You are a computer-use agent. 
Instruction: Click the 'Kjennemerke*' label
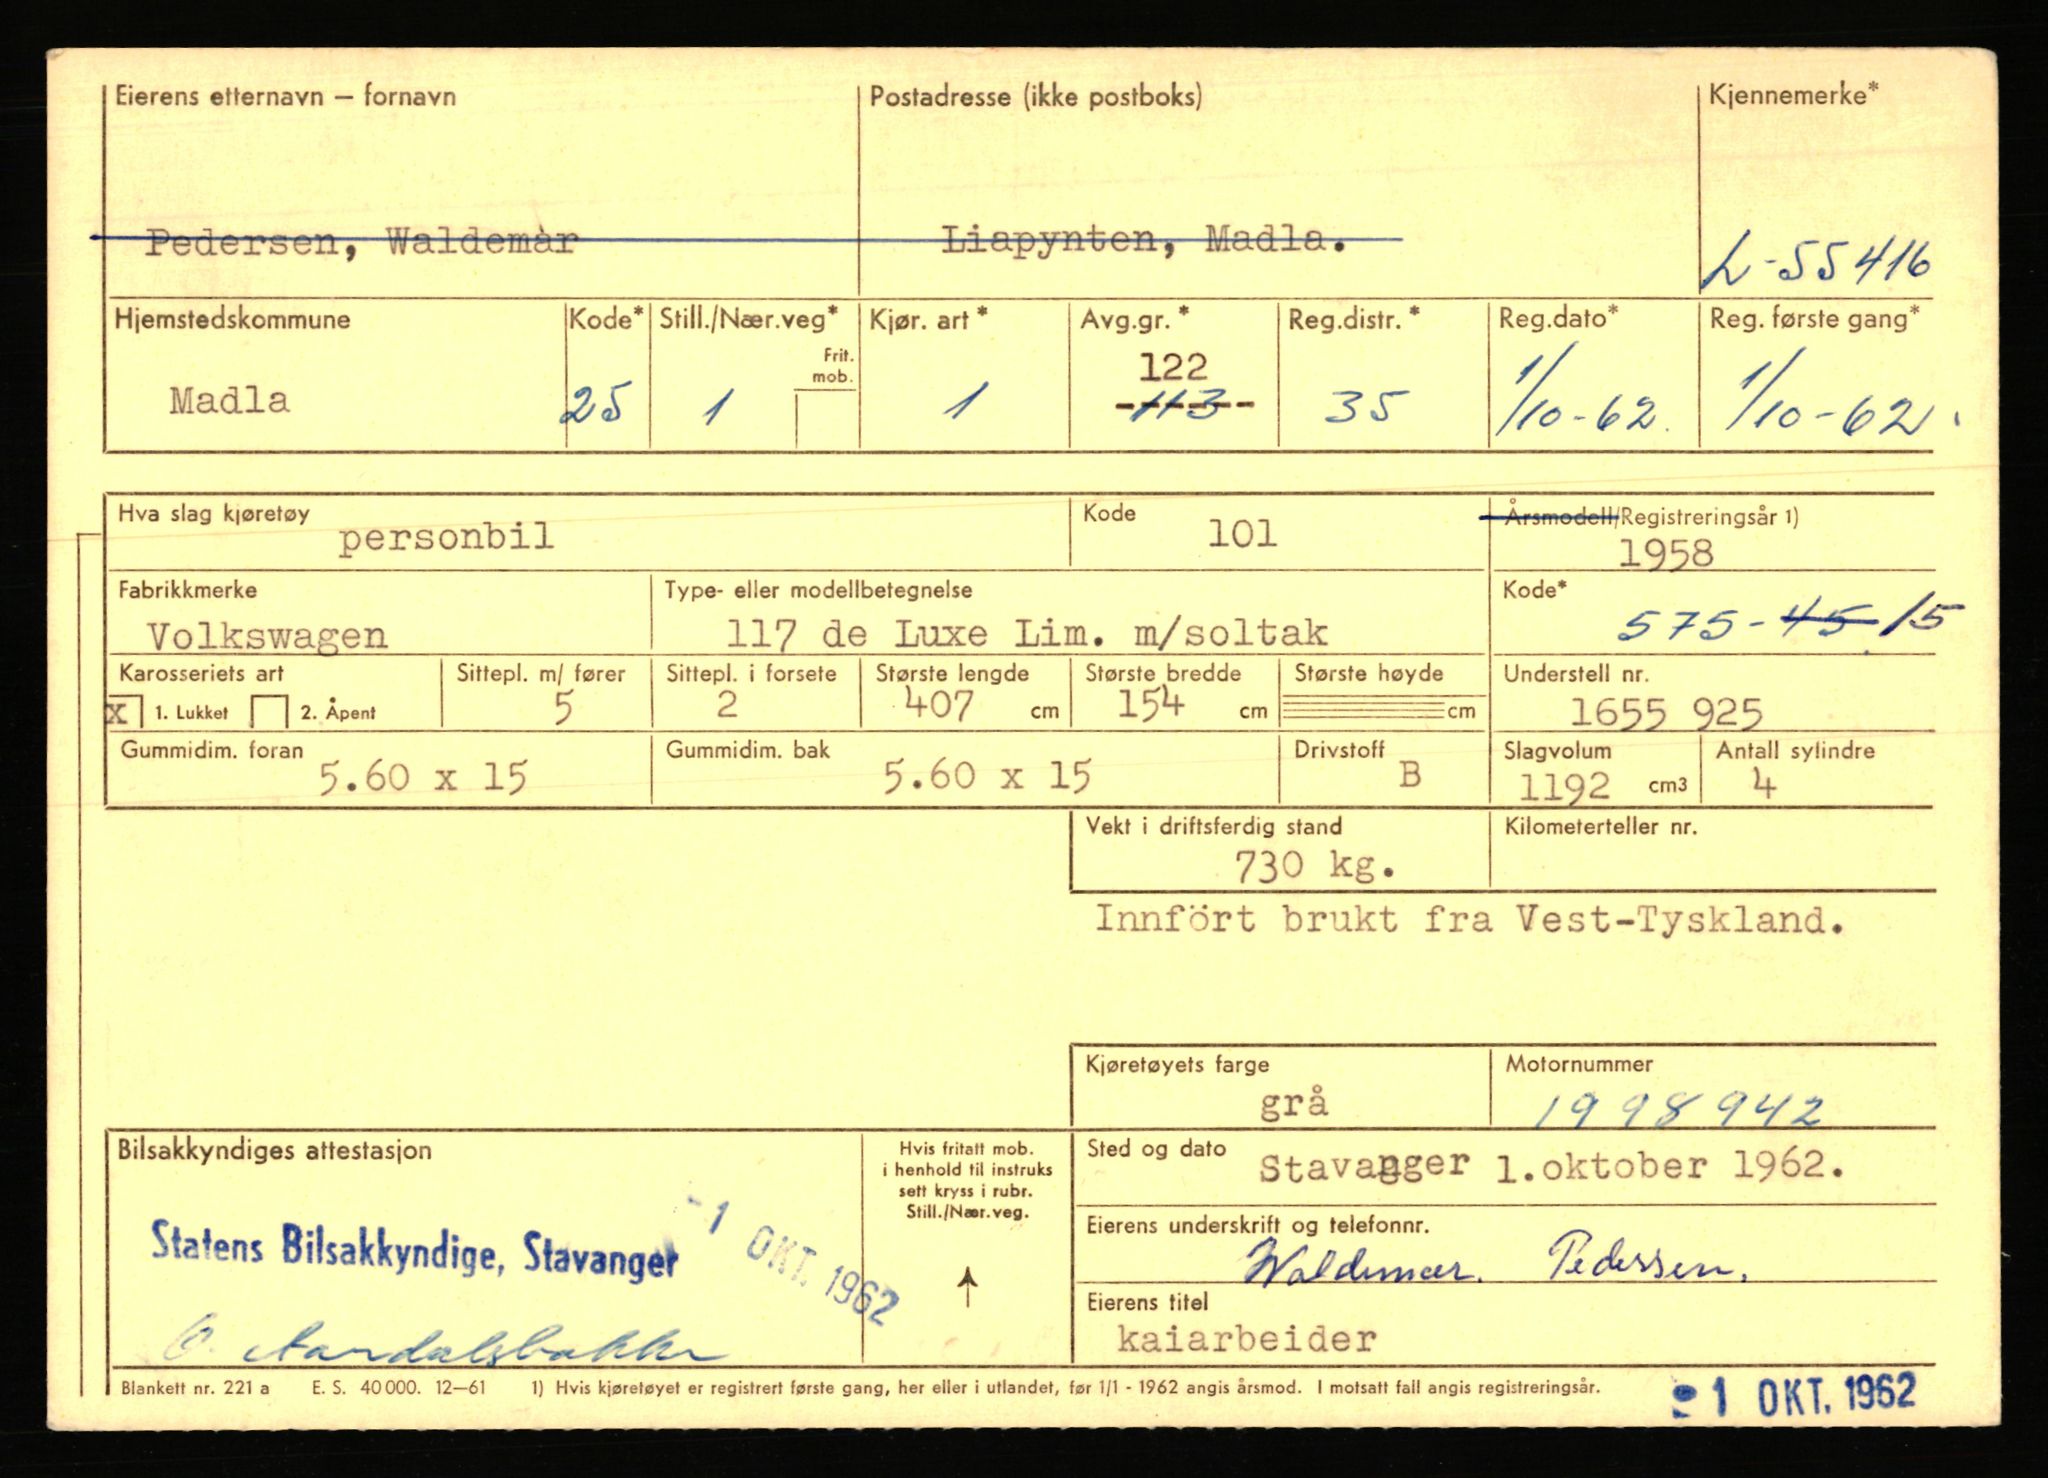[1794, 95]
